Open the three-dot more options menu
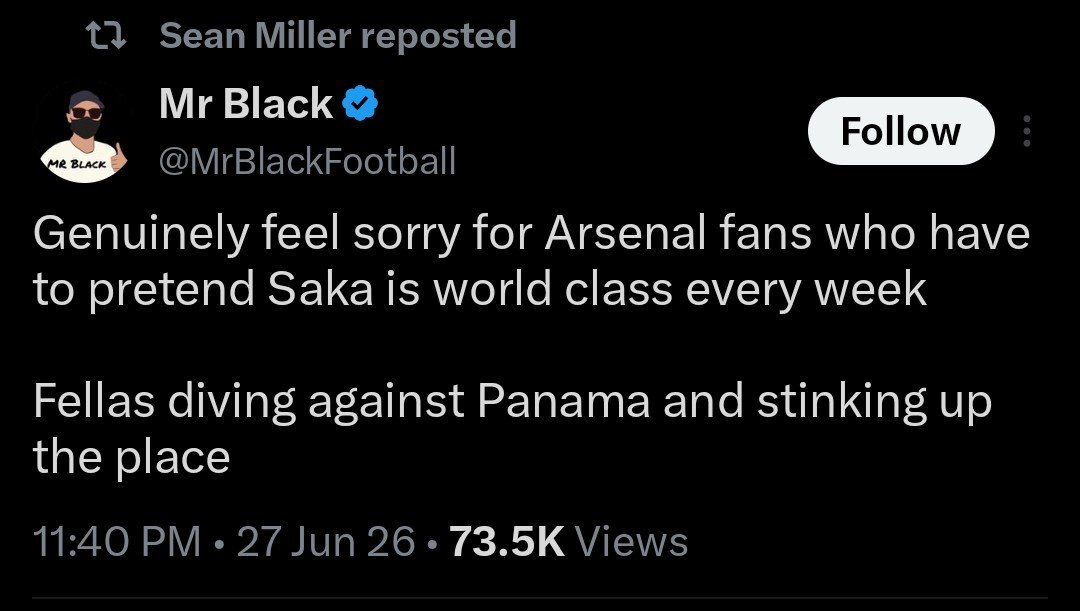Screen dimensions: 1080x611 coord(1026,131)
